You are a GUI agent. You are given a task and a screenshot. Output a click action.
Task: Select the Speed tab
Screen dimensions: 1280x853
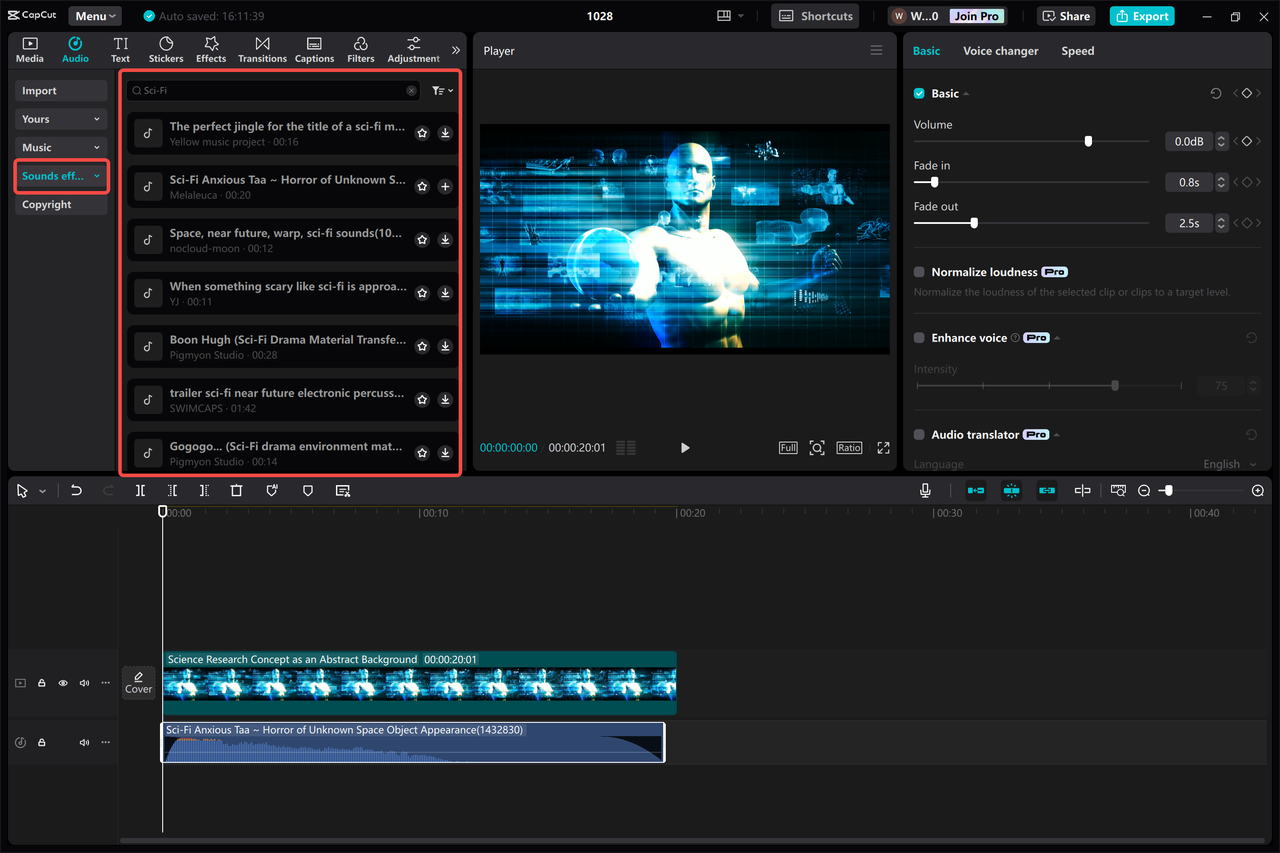click(1077, 50)
